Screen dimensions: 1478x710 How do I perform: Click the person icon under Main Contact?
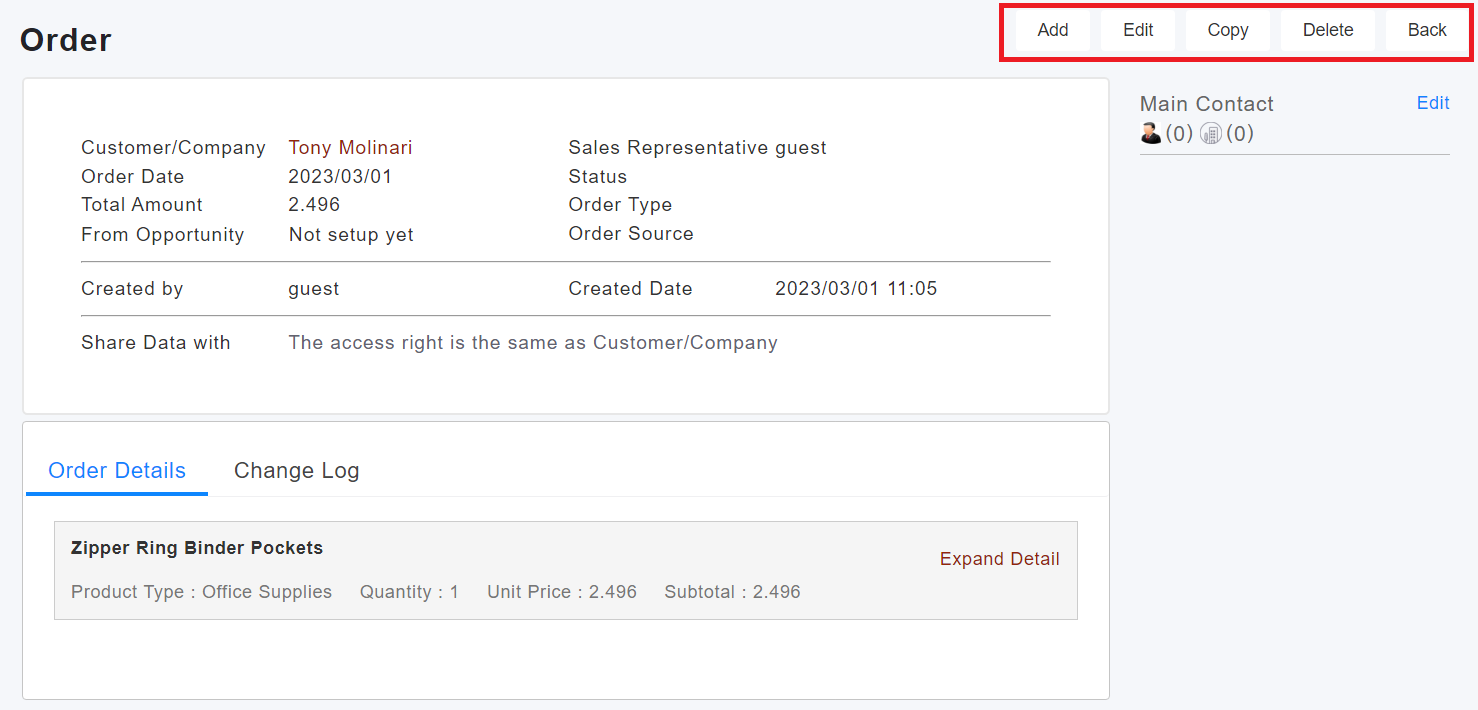[x=1151, y=133]
